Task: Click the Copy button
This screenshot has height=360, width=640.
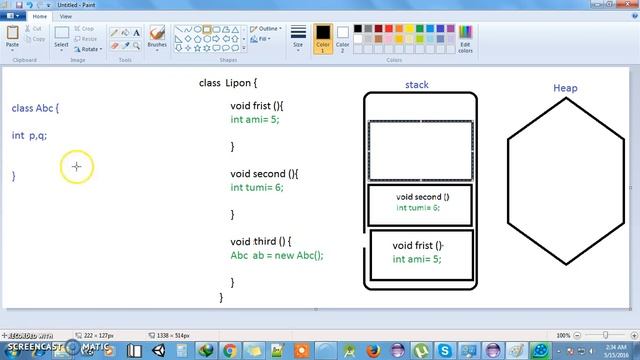Action: coord(35,39)
